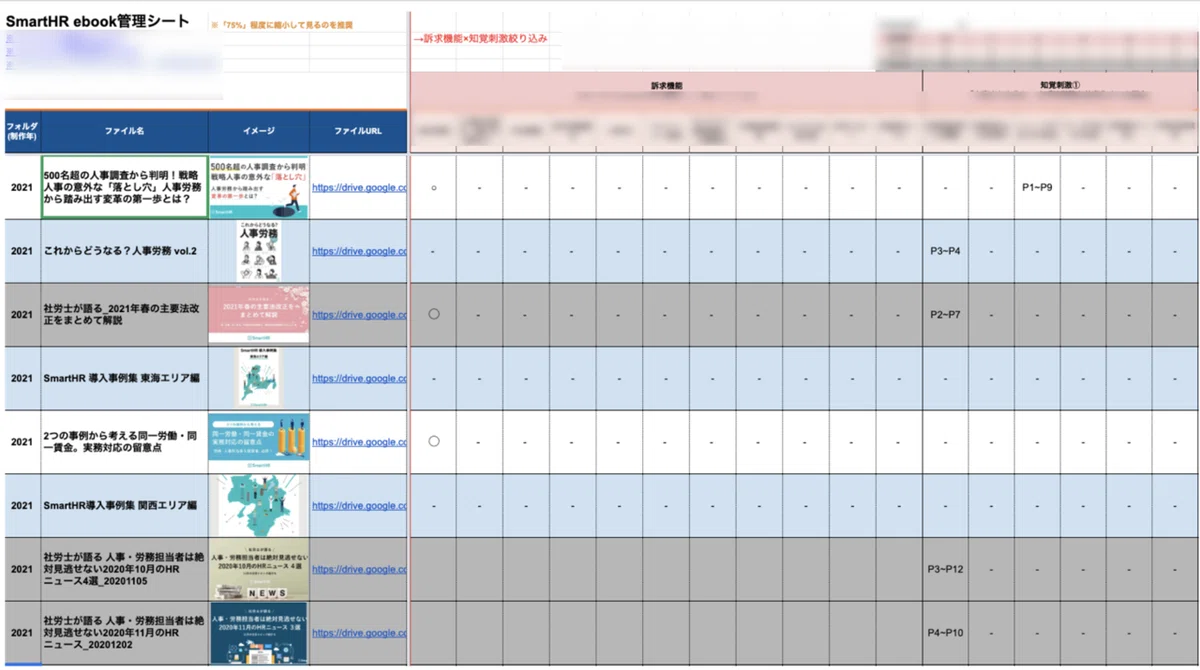Open Drive link for 2020年10月のHRニュース row
This screenshot has height=670, width=1200.
[359, 569]
